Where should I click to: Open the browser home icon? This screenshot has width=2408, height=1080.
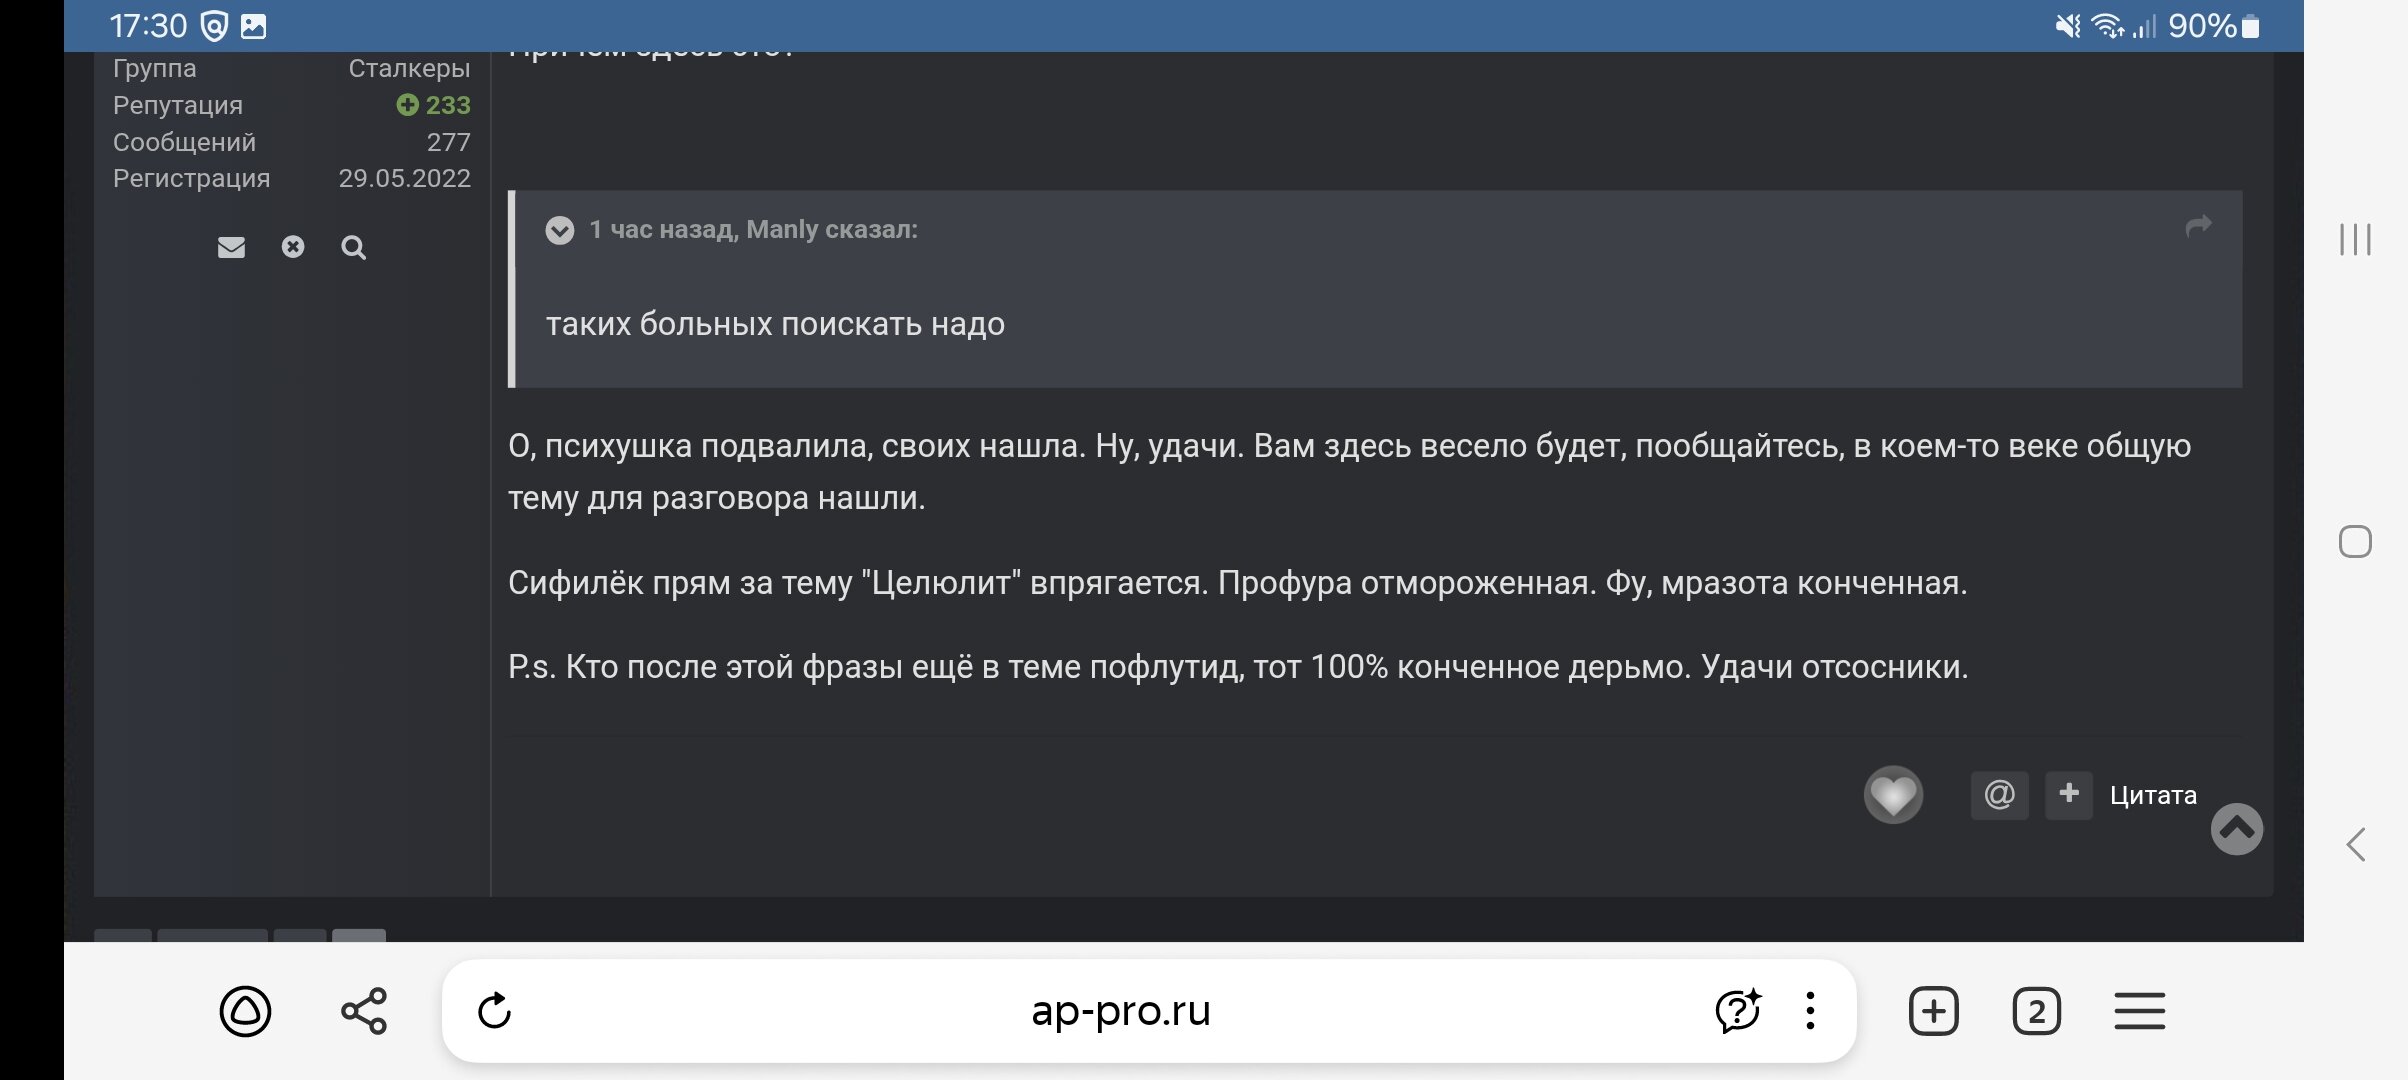245,1011
